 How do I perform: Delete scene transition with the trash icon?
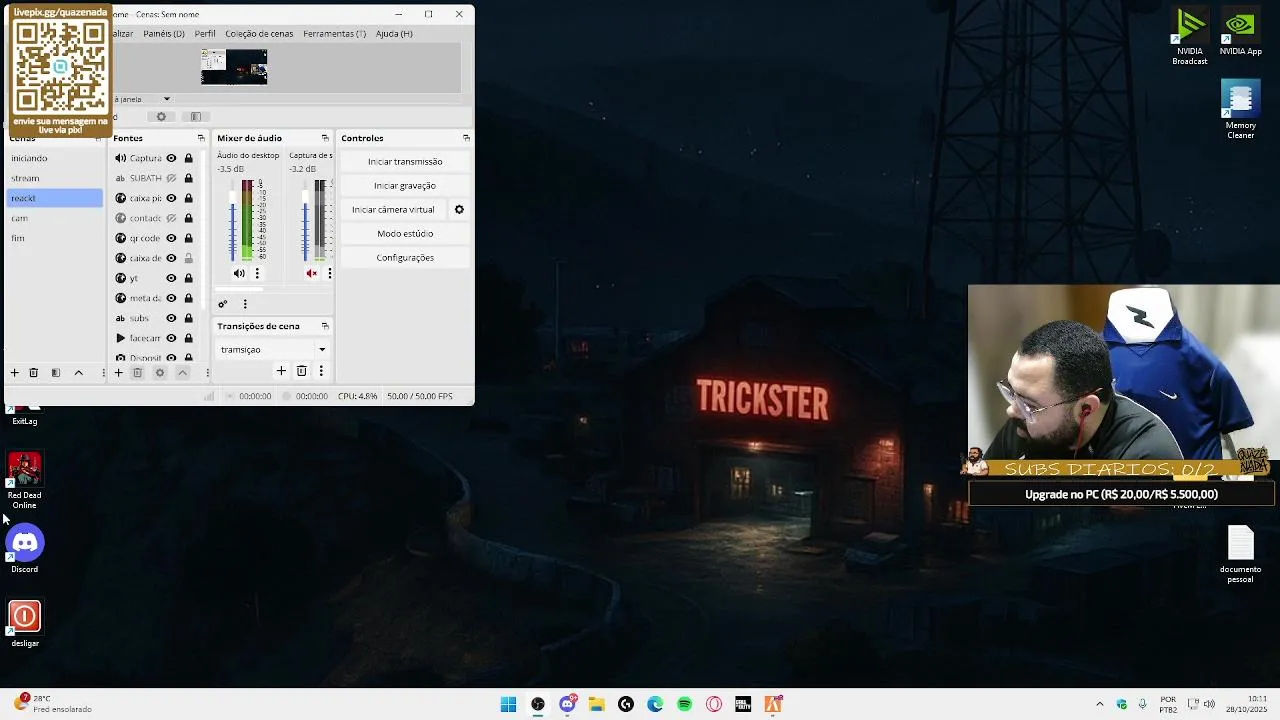[x=301, y=371]
